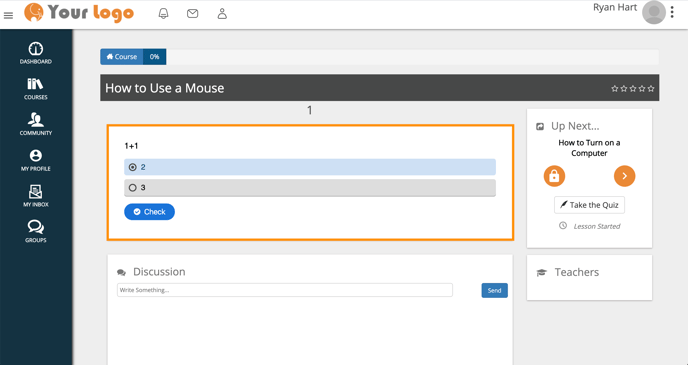Click the Teachers graduation cap icon
688x365 pixels.
coord(541,273)
